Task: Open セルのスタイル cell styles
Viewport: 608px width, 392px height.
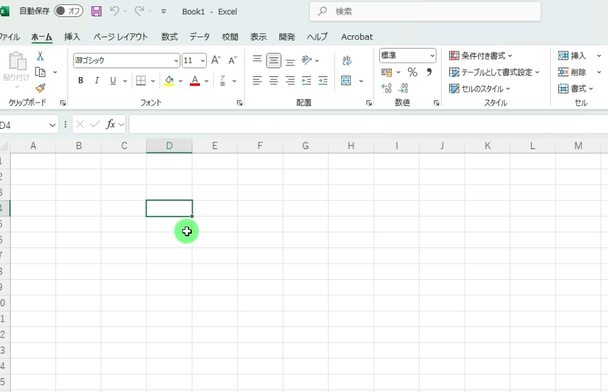Action: click(x=480, y=89)
